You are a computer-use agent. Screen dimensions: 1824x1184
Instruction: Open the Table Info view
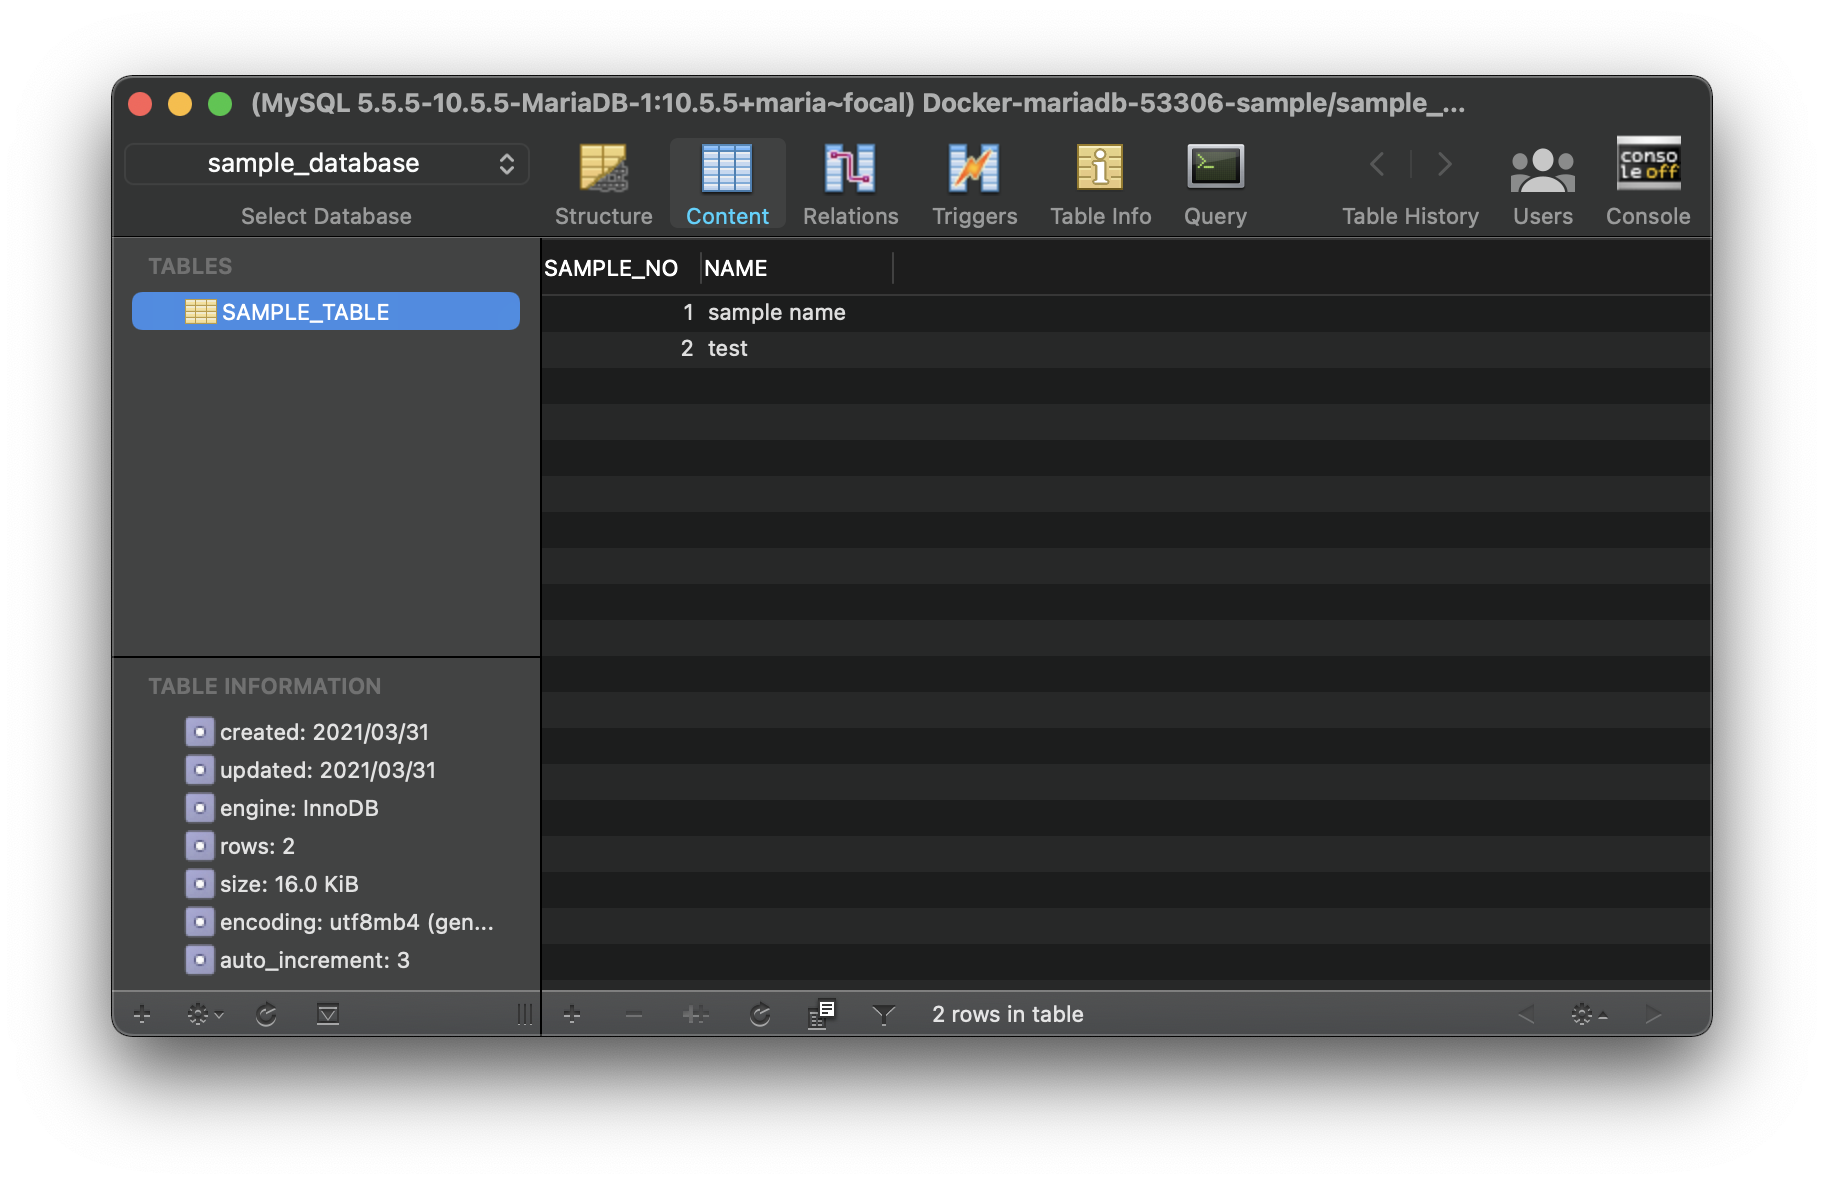click(1100, 184)
